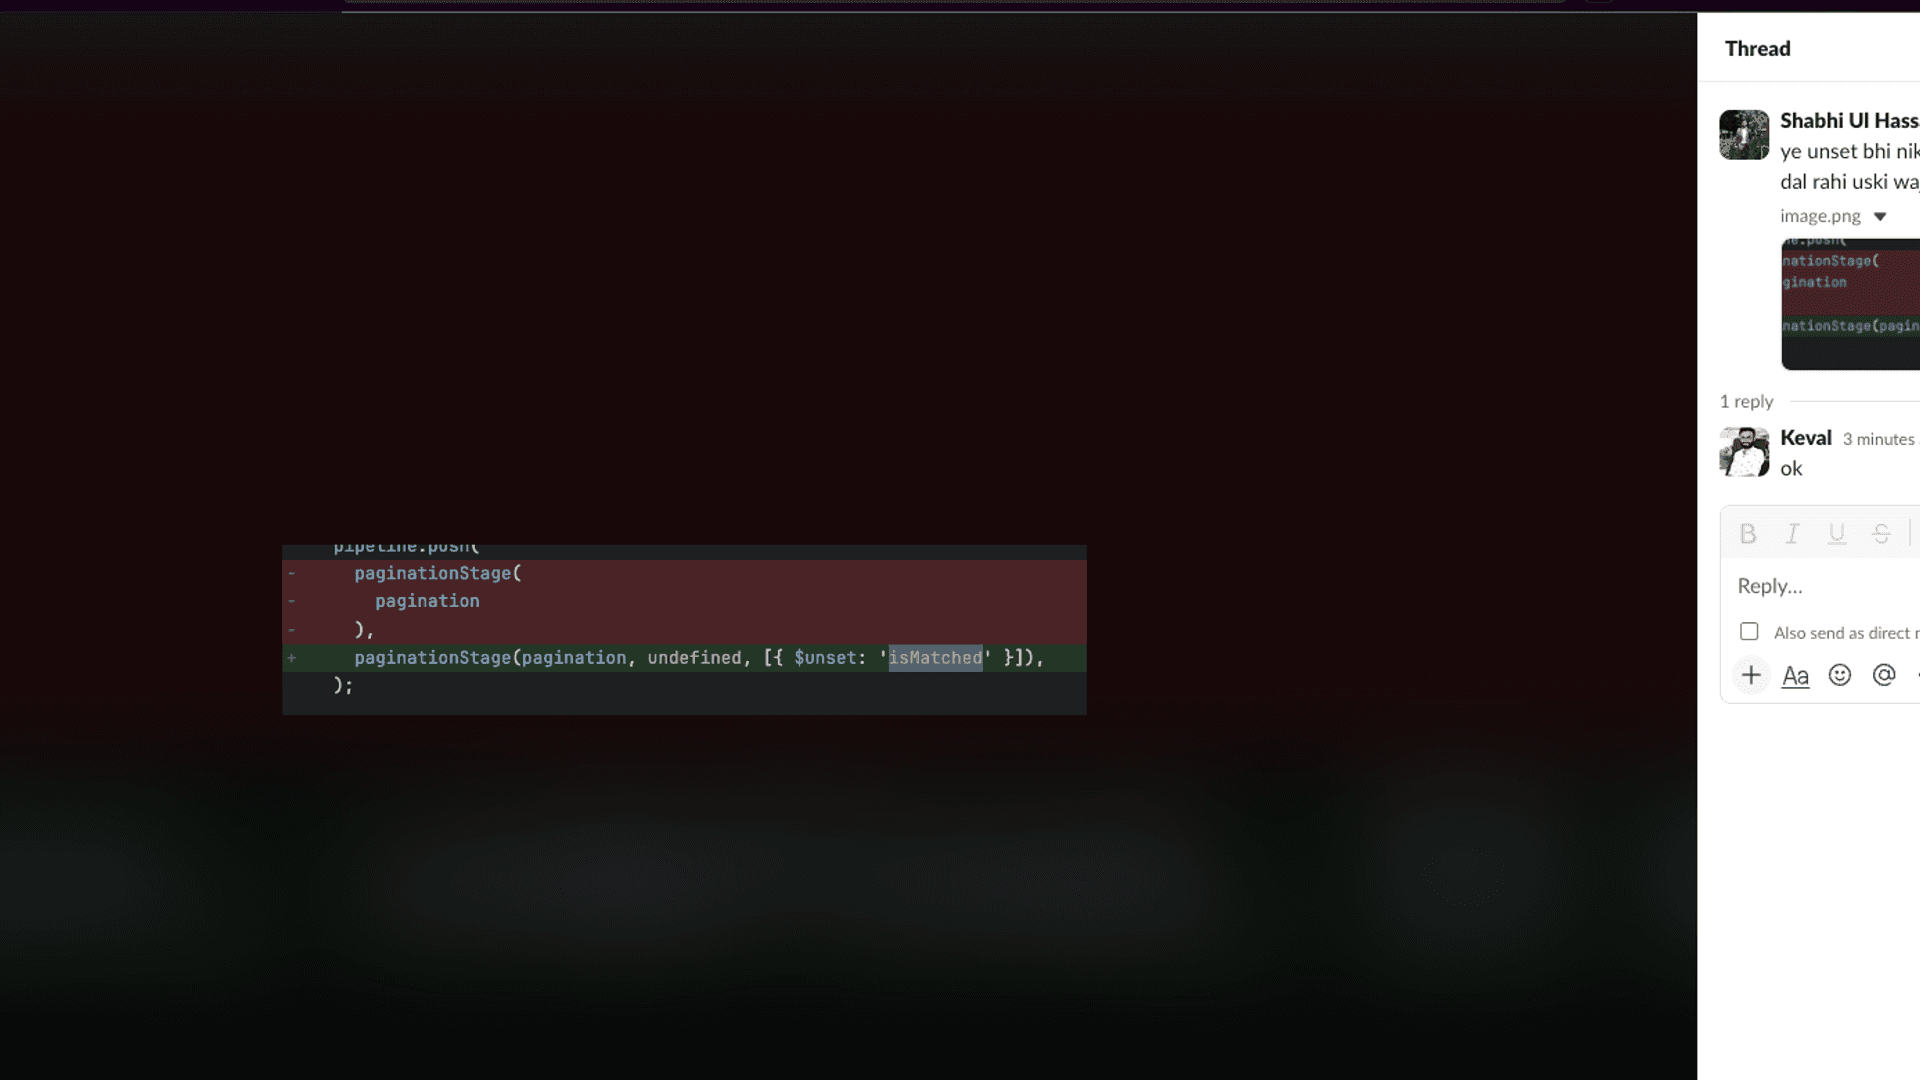This screenshot has height=1080, width=1920.
Task: Click the 'Thread' panel heading
Action: pos(1758,48)
